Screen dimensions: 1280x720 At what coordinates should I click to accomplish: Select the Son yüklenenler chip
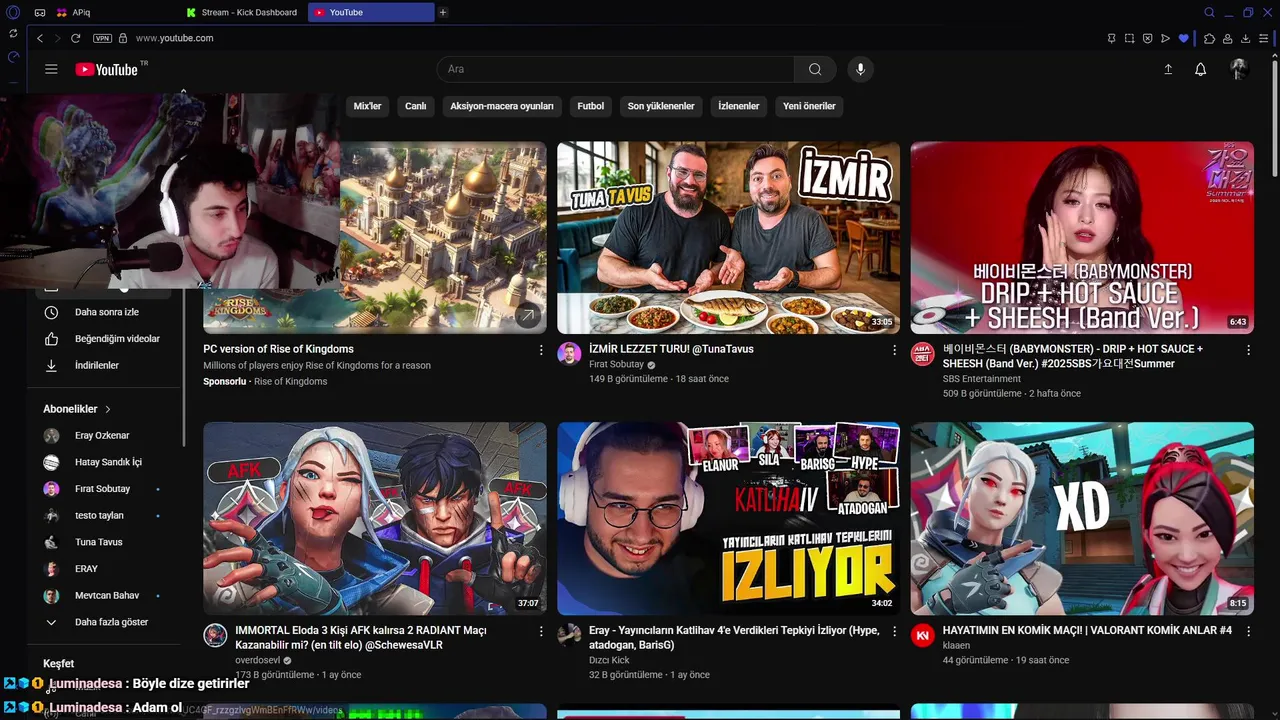[x=661, y=106]
